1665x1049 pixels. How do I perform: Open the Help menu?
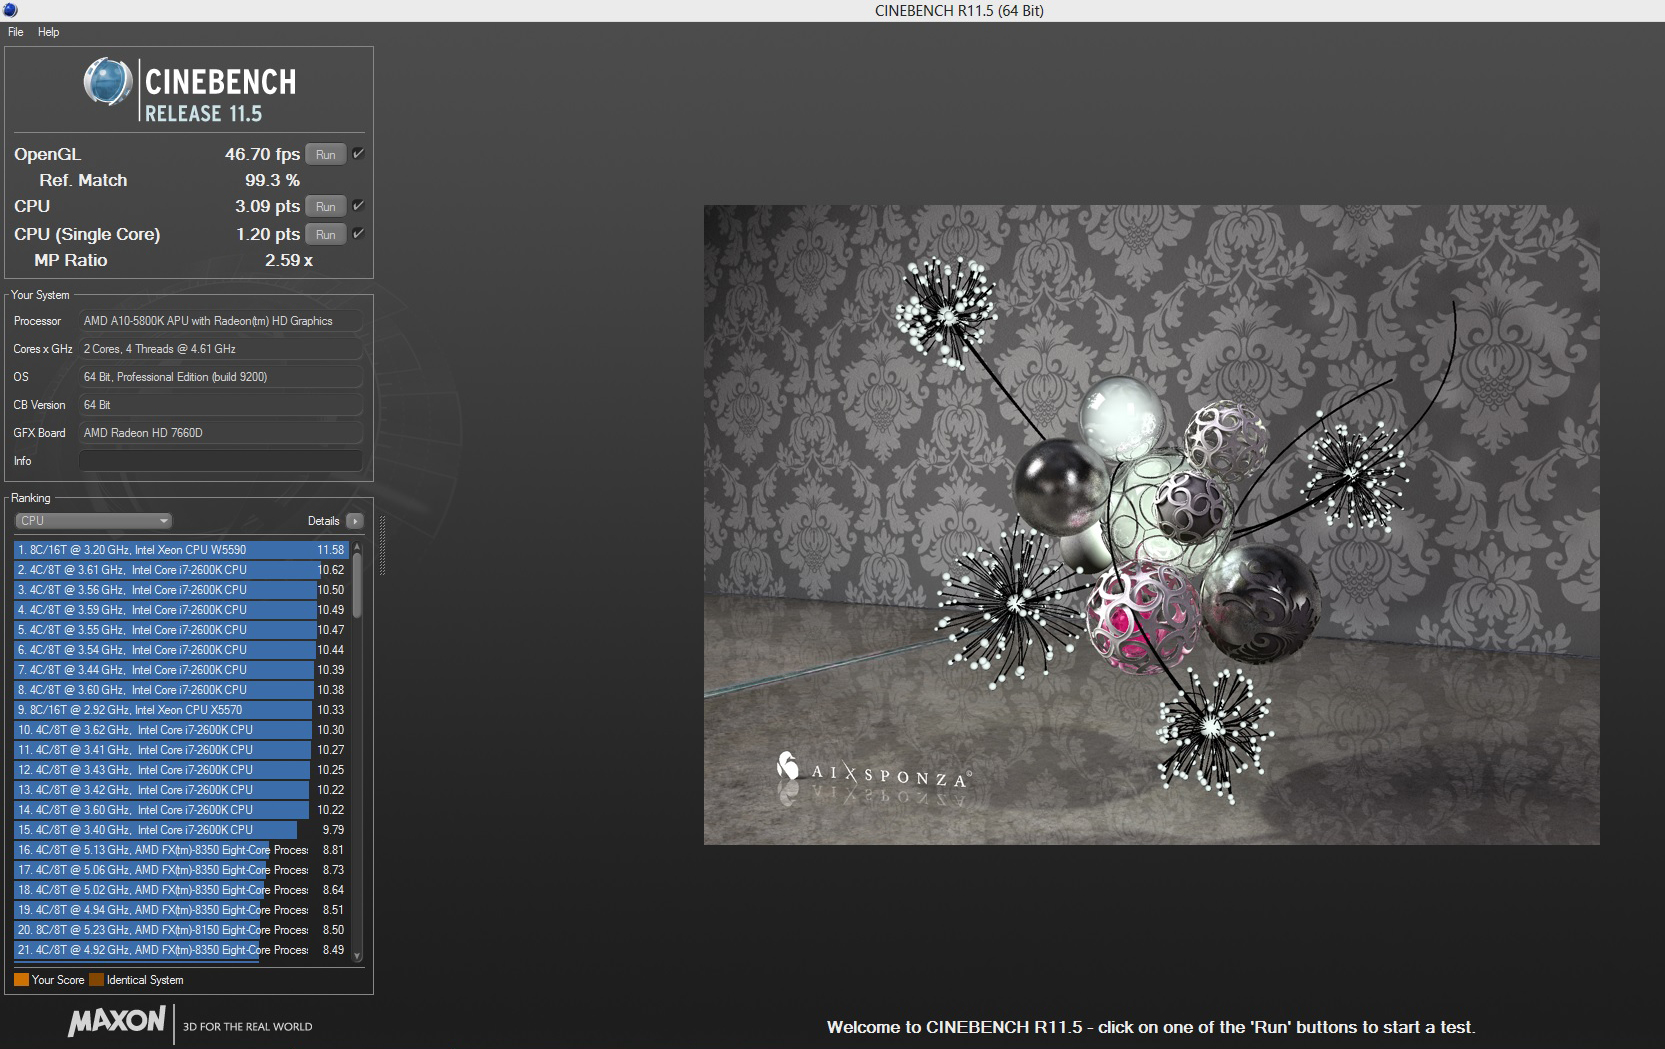click(x=48, y=32)
